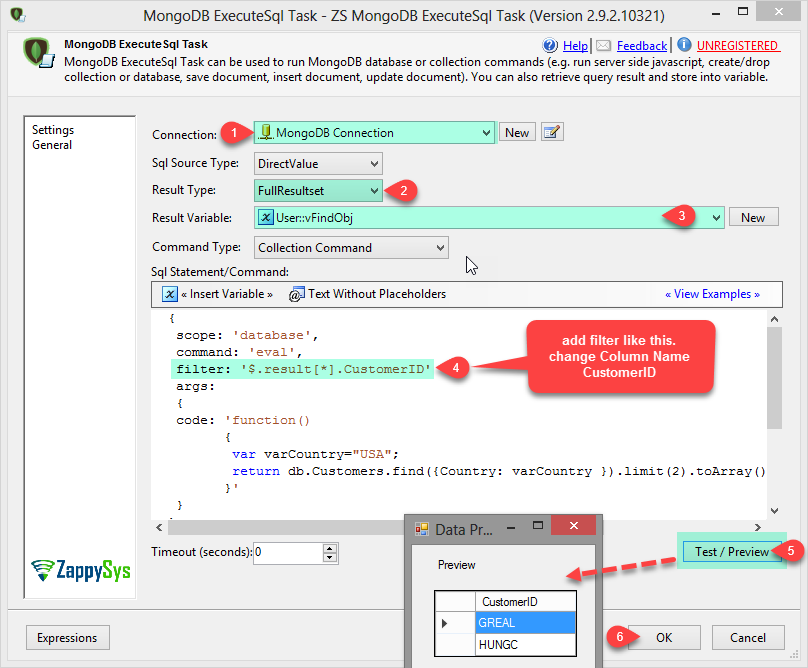The width and height of the screenshot is (808, 668).
Task: Click the blue info icon beside UNREGISTERED
Action: click(684, 45)
